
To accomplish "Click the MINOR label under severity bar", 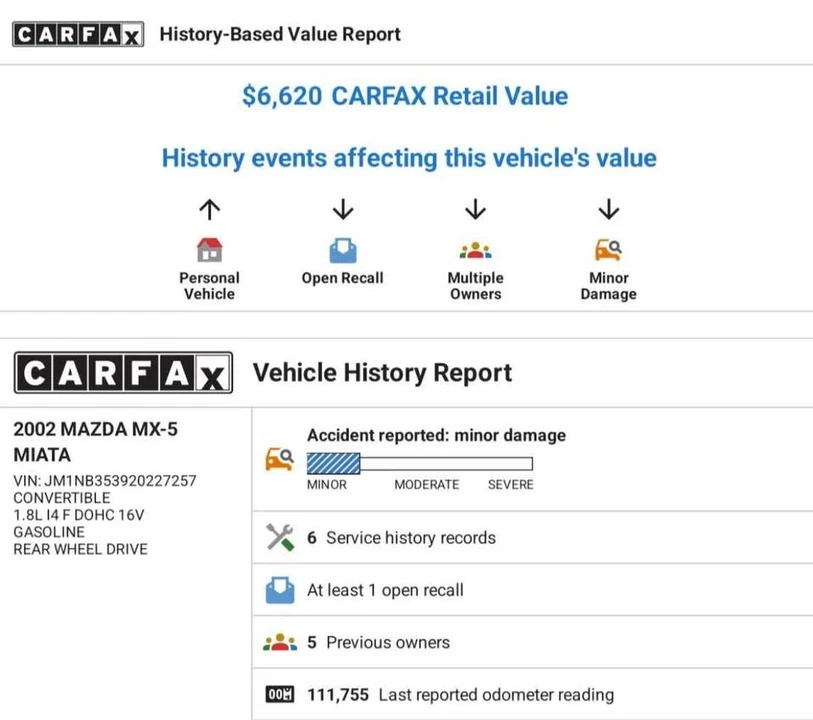I will click(327, 485).
